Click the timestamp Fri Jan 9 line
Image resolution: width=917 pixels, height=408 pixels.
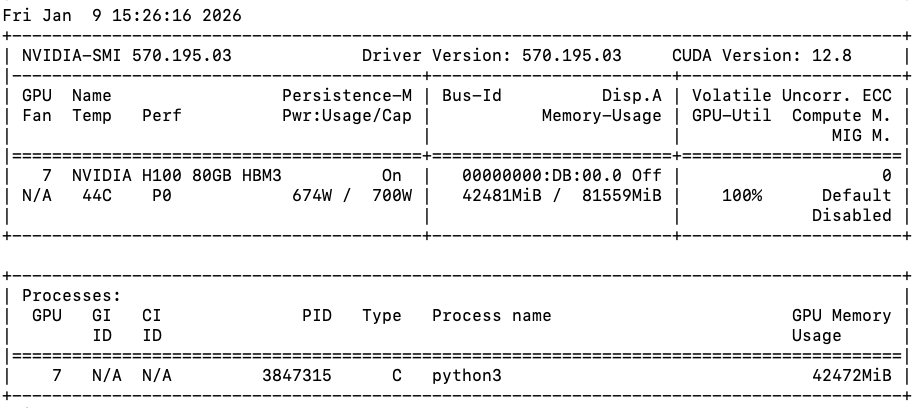[122, 16]
